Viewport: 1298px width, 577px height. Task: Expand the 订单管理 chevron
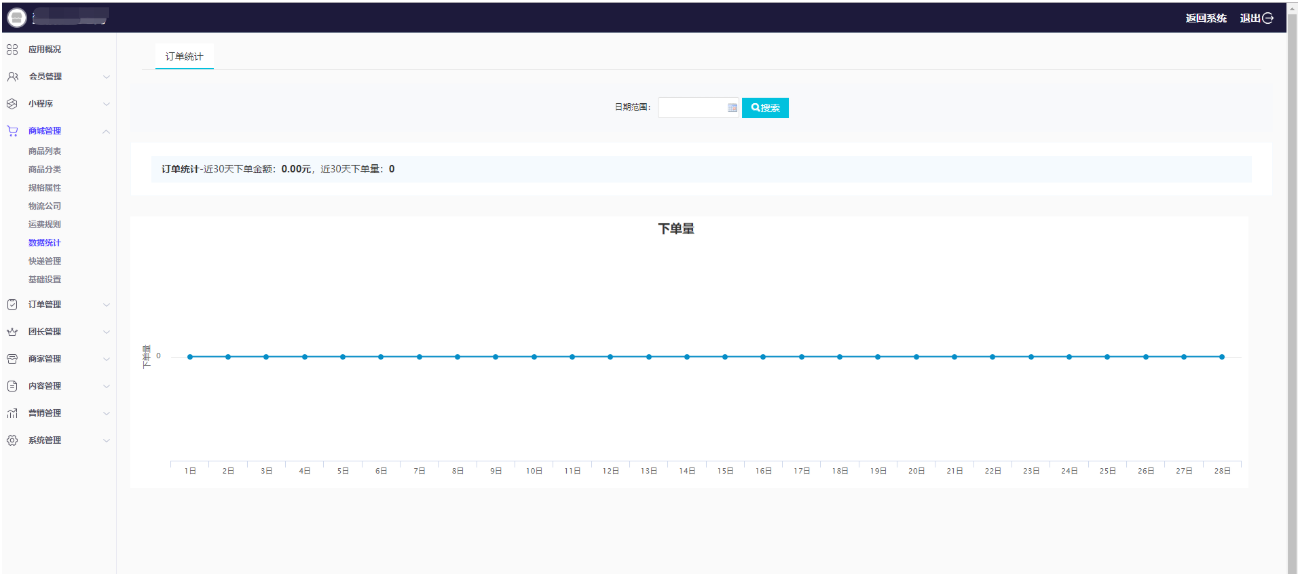(106, 305)
